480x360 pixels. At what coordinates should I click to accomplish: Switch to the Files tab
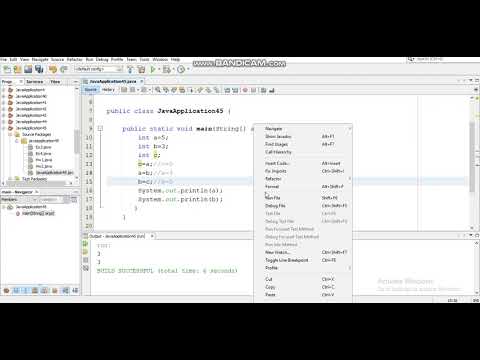(55, 82)
